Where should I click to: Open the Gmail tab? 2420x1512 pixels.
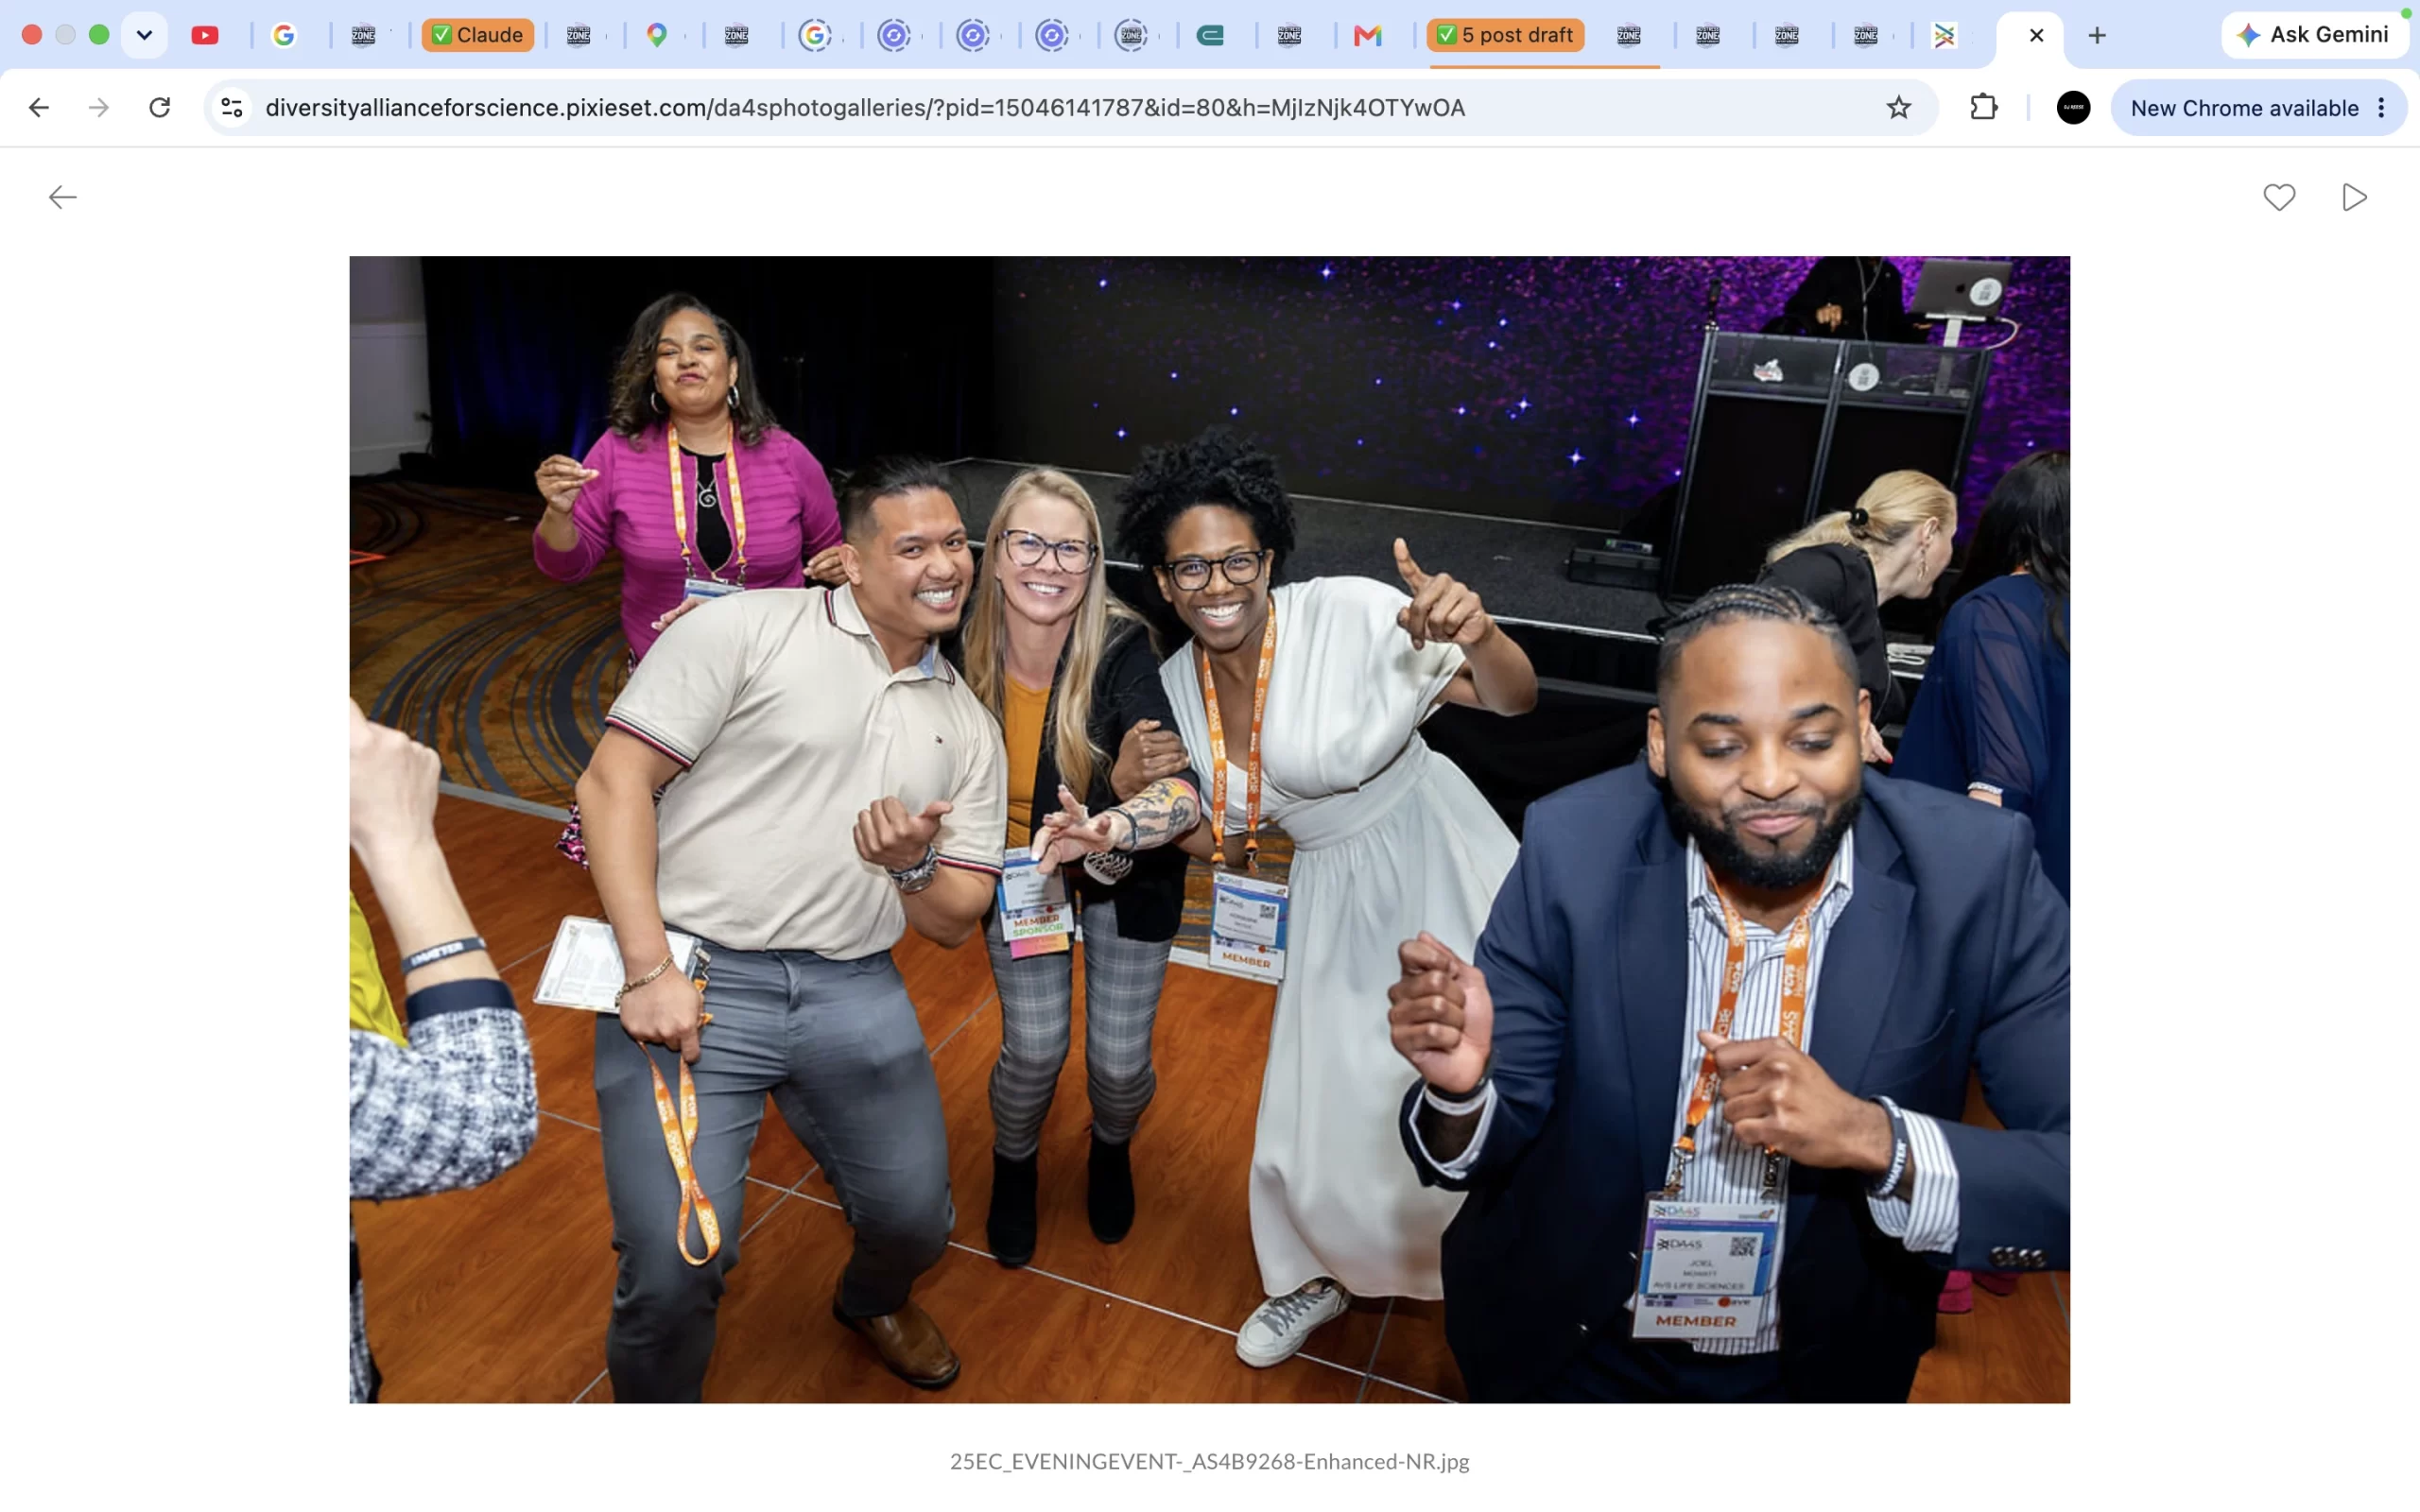pos(1367,35)
